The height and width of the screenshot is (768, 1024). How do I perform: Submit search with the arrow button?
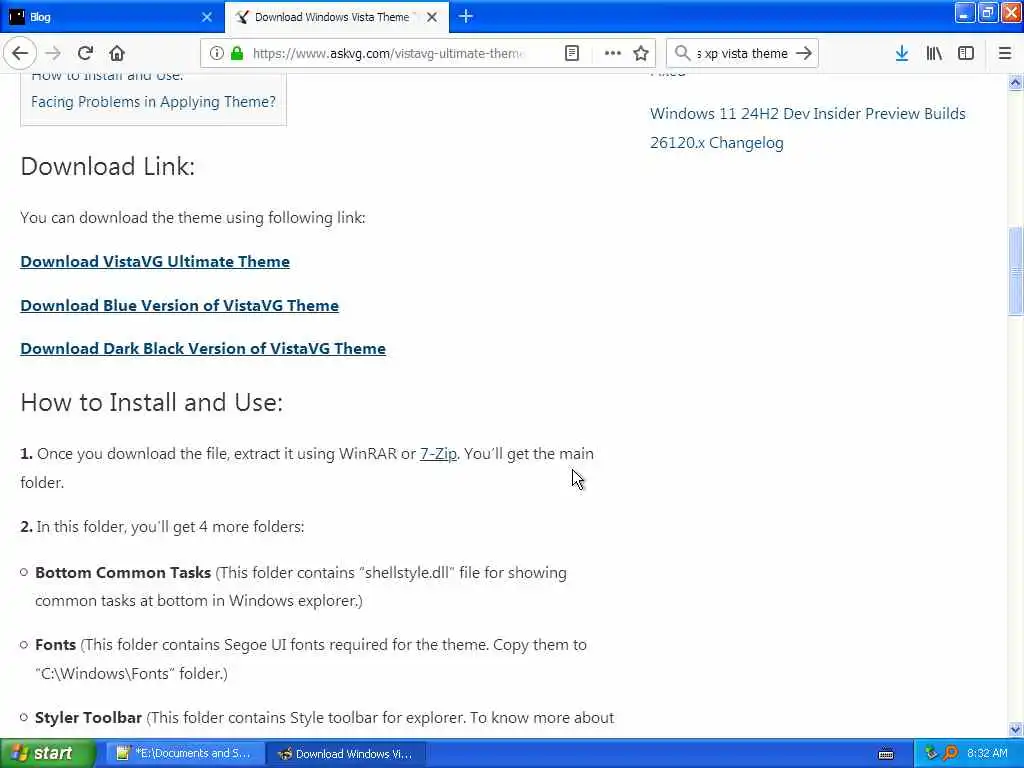pos(804,54)
